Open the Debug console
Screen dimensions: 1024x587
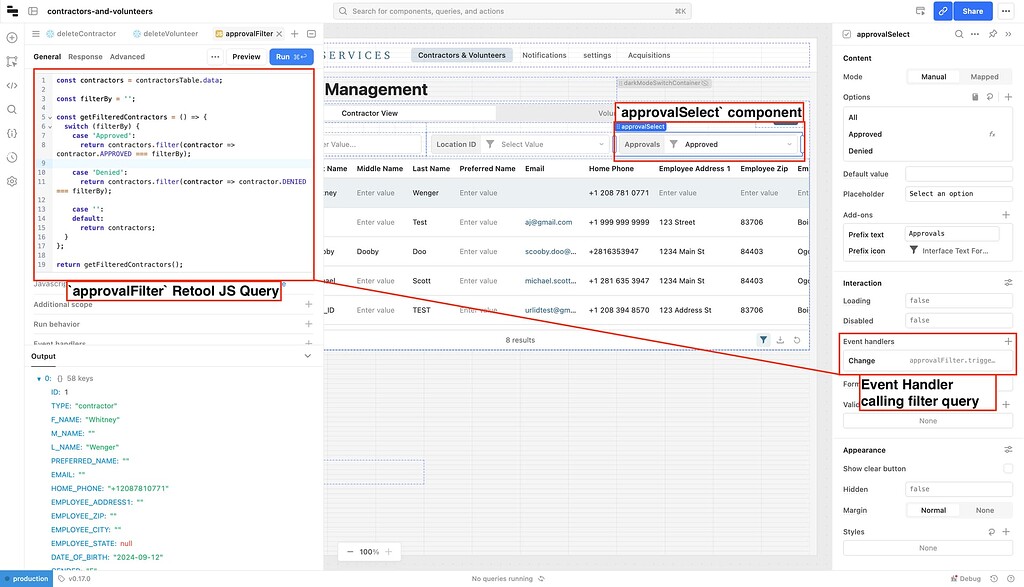click(x=966, y=579)
